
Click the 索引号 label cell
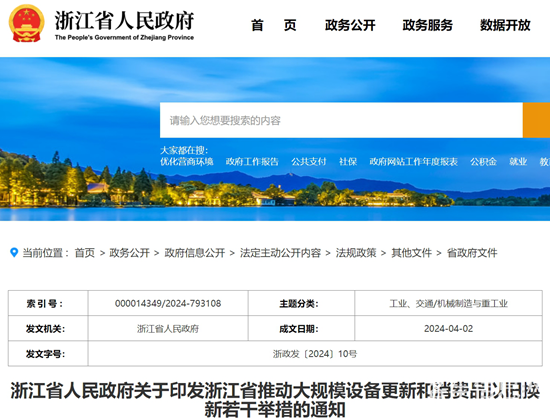pos(48,303)
